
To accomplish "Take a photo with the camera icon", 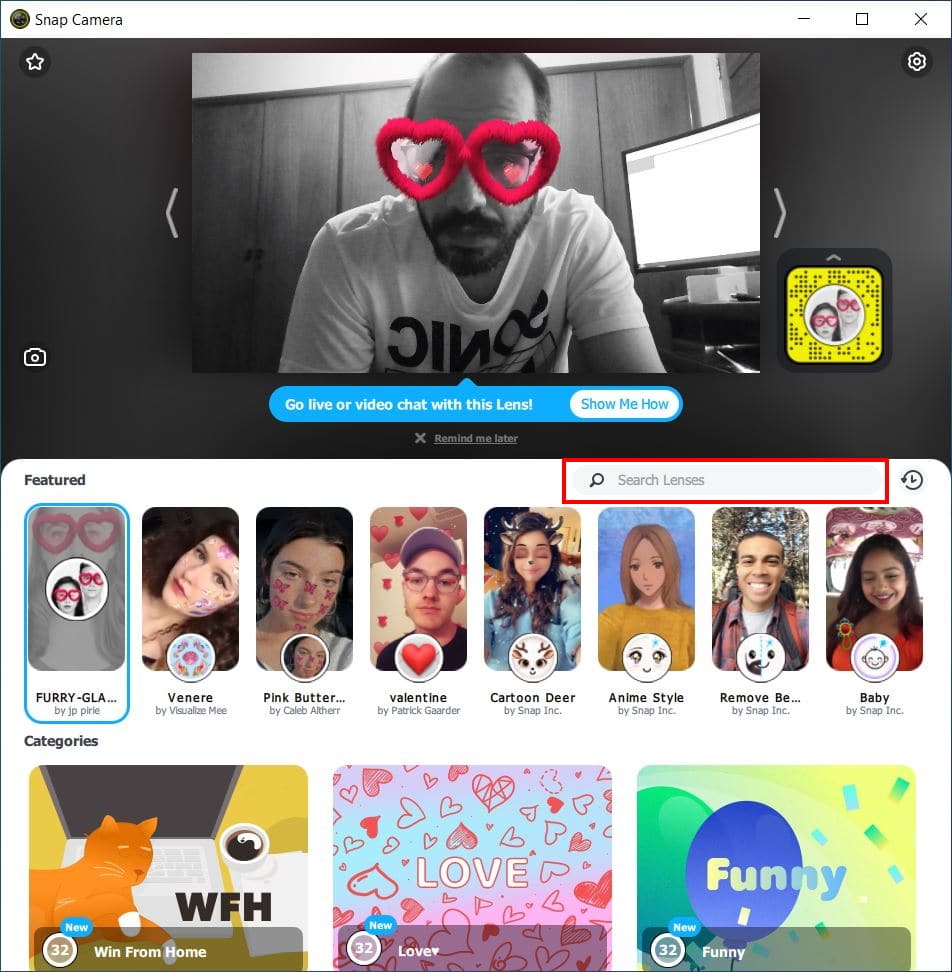I will 35,357.
